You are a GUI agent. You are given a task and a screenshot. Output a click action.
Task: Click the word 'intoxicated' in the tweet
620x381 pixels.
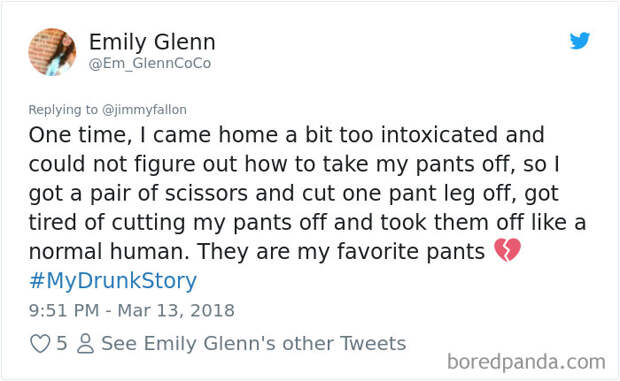[x=439, y=135]
